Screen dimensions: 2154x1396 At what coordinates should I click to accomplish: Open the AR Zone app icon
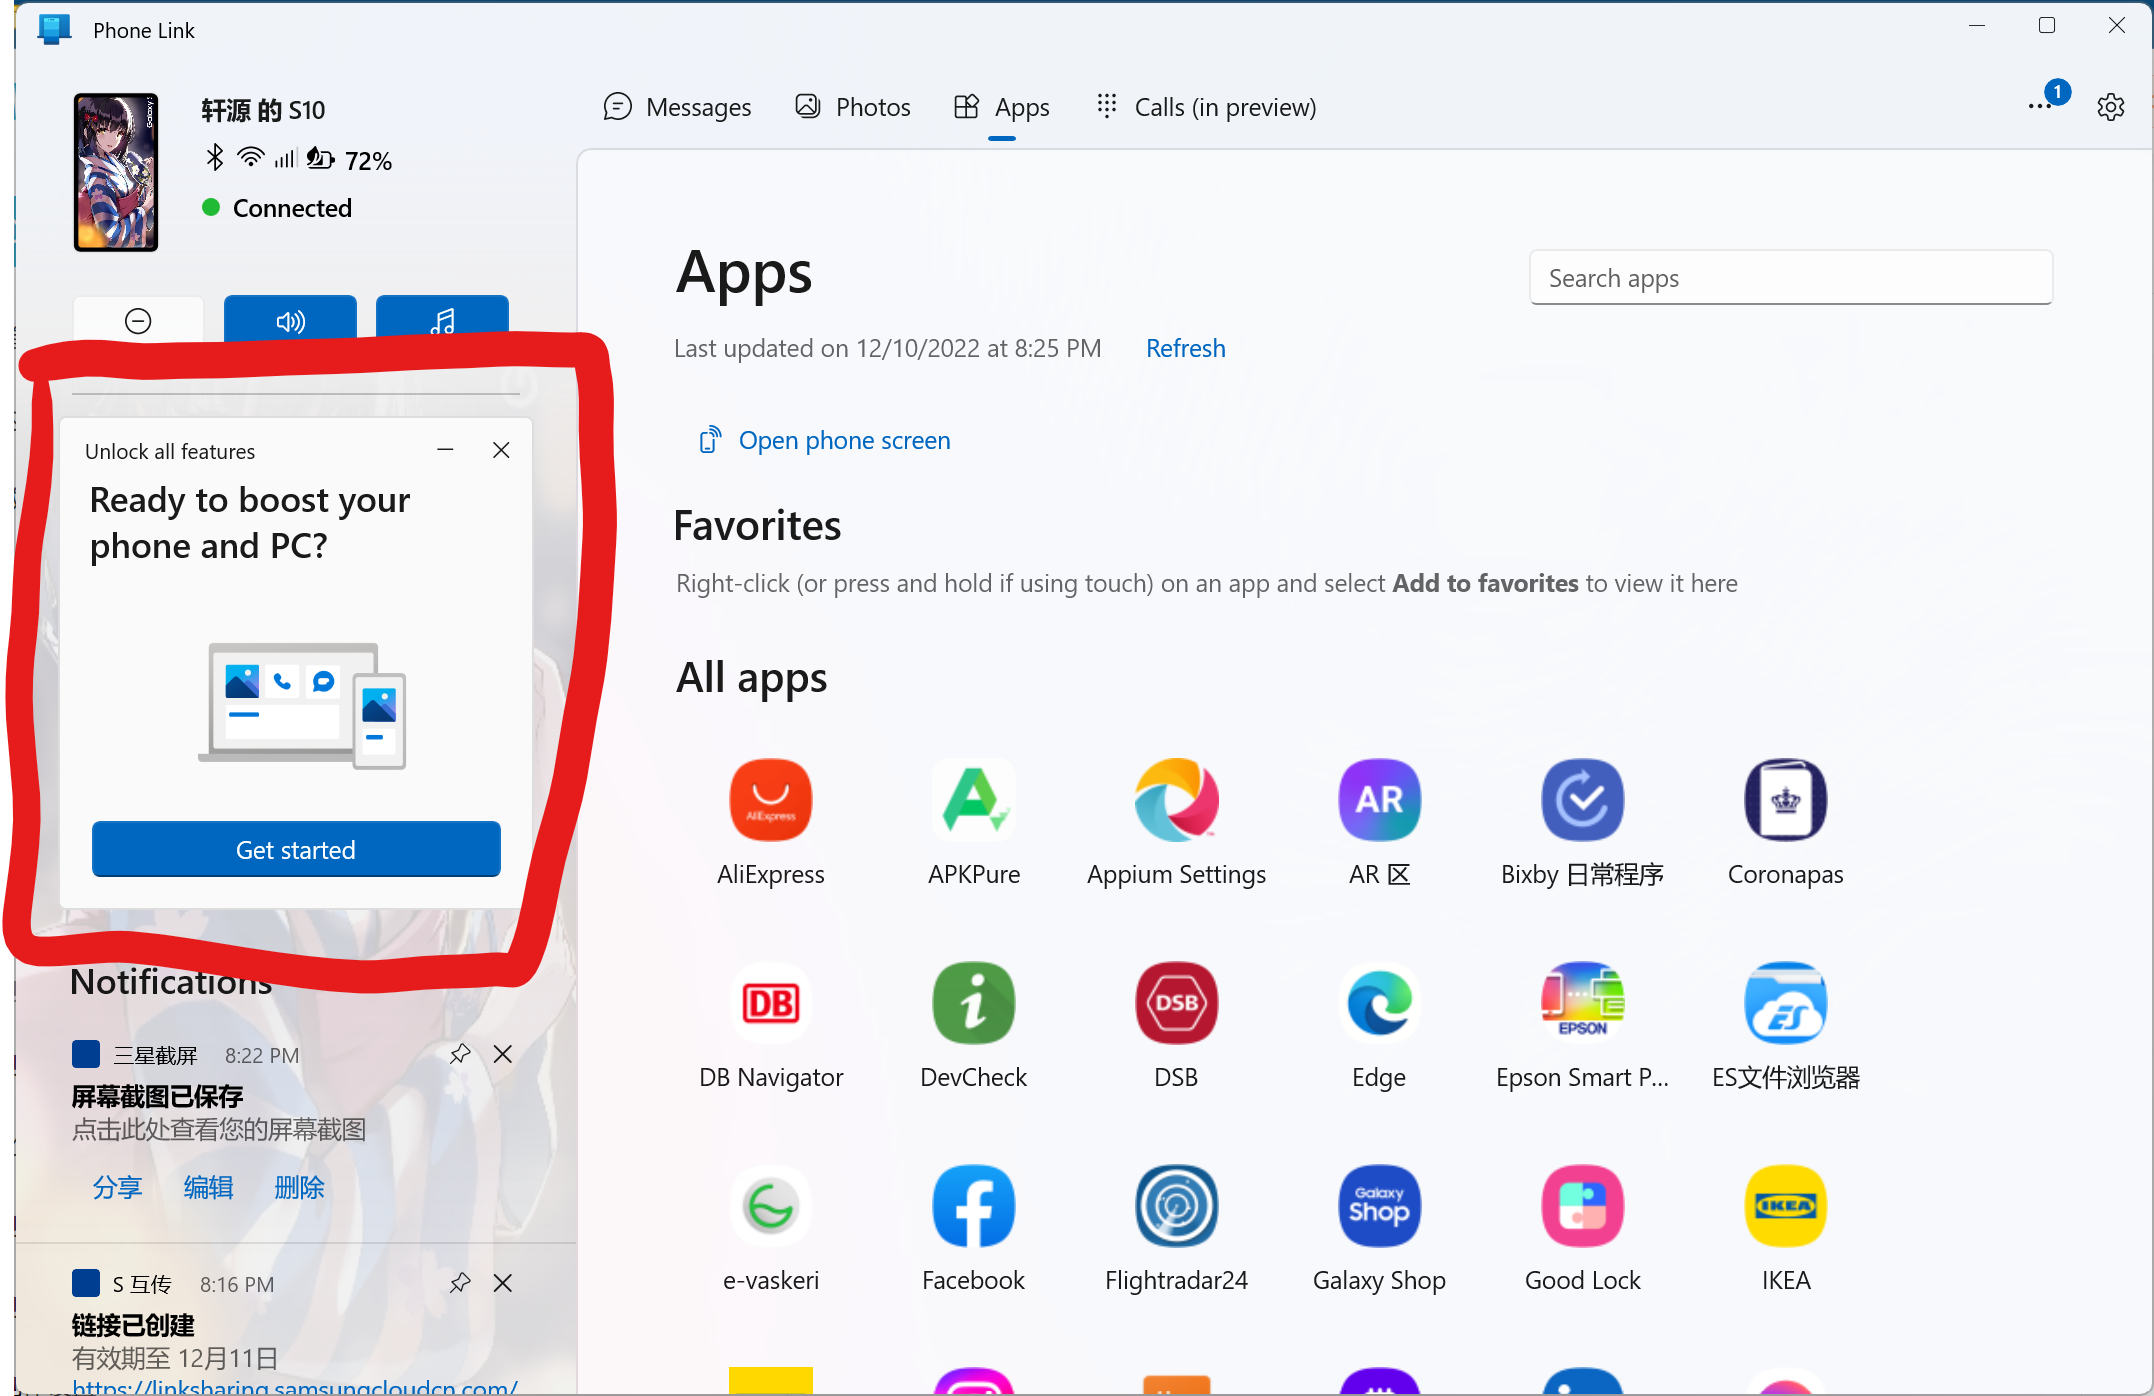[x=1379, y=800]
